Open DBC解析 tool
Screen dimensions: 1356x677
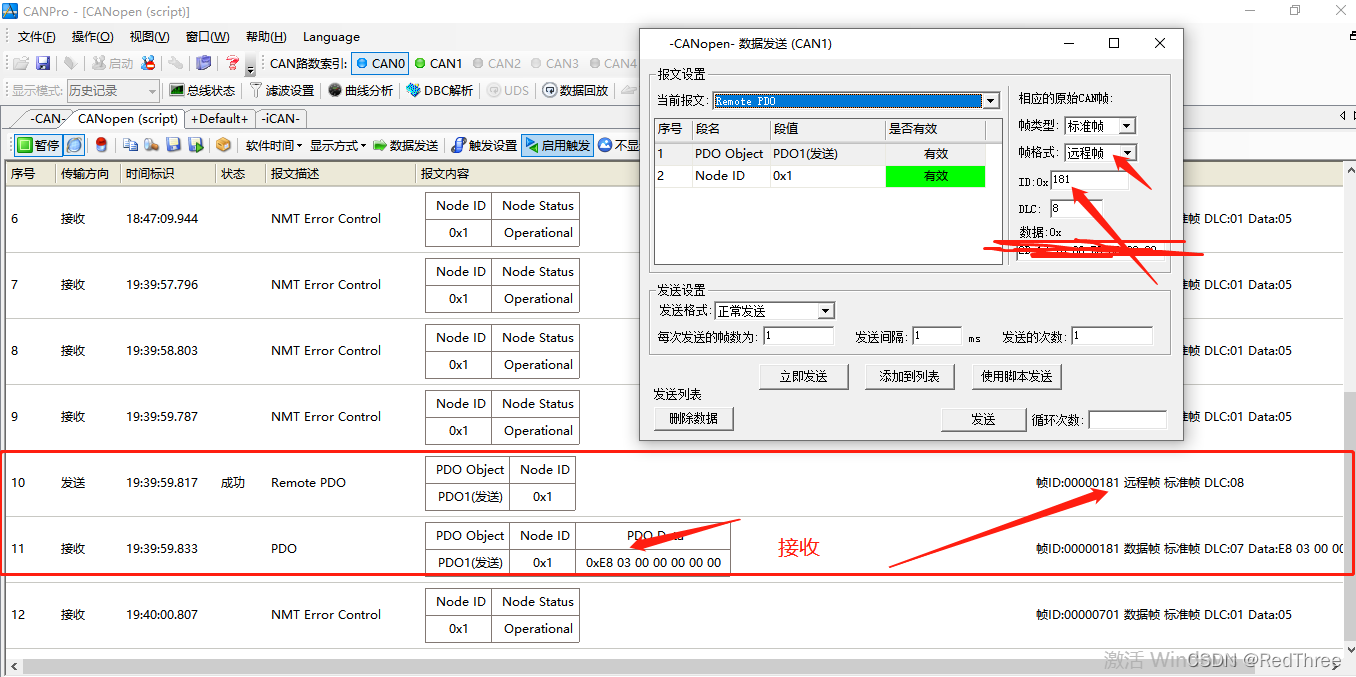click(440, 90)
